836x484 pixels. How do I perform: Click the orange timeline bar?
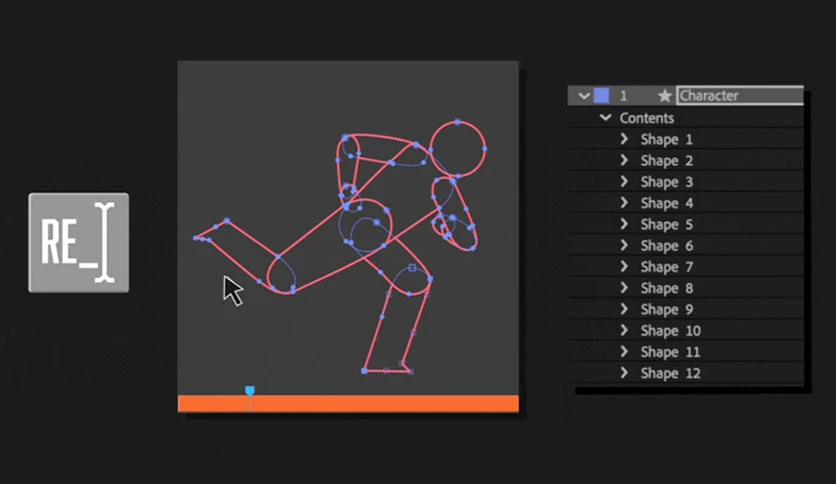point(348,404)
